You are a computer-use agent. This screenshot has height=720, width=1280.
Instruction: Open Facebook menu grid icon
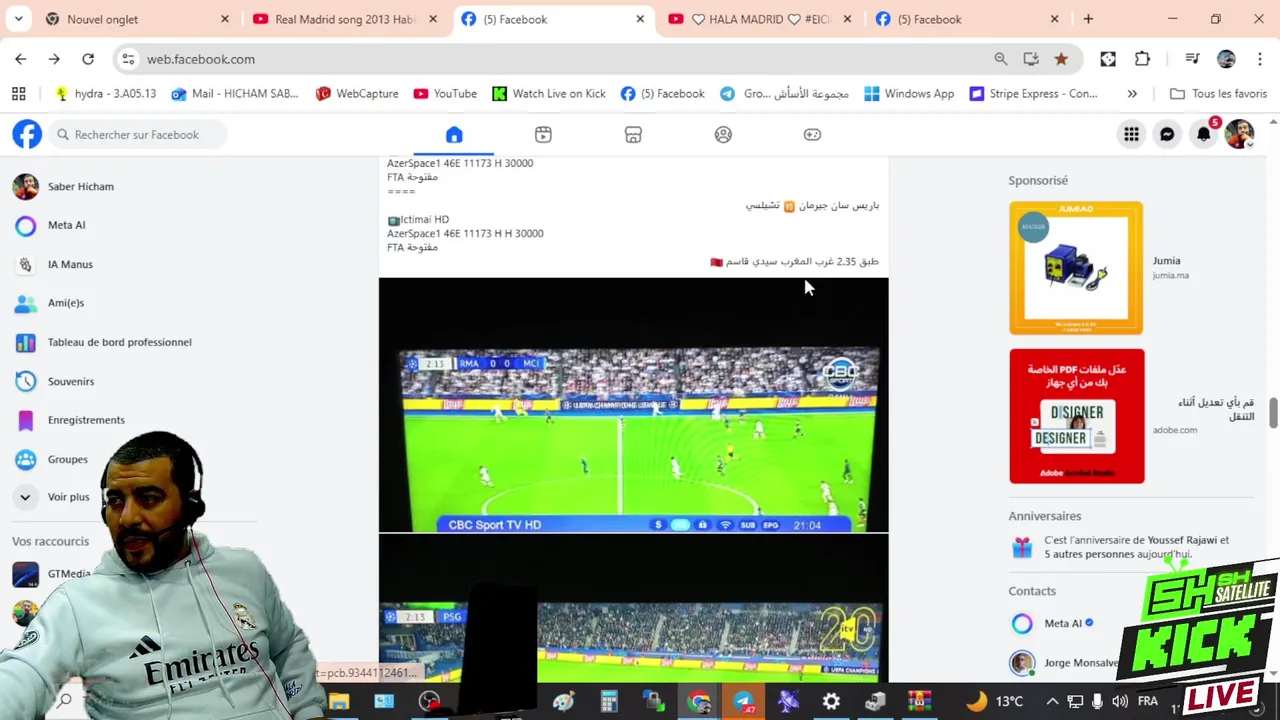pos(1131,135)
